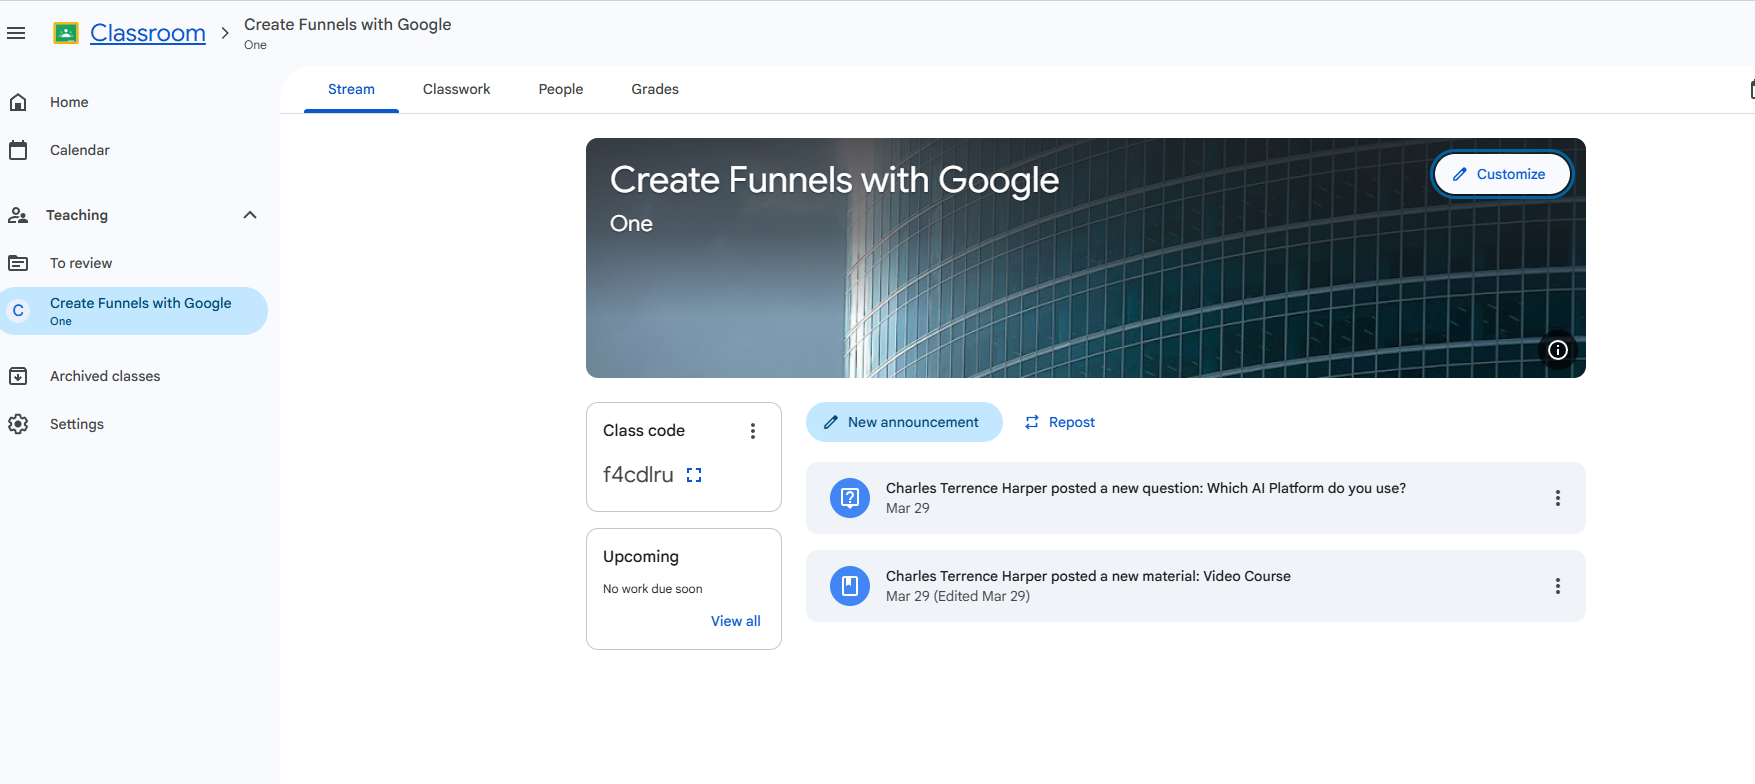The width and height of the screenshot is (1755, 784).
Task: Open Archived classes in the sidebar
Action: tap(105, 376)
